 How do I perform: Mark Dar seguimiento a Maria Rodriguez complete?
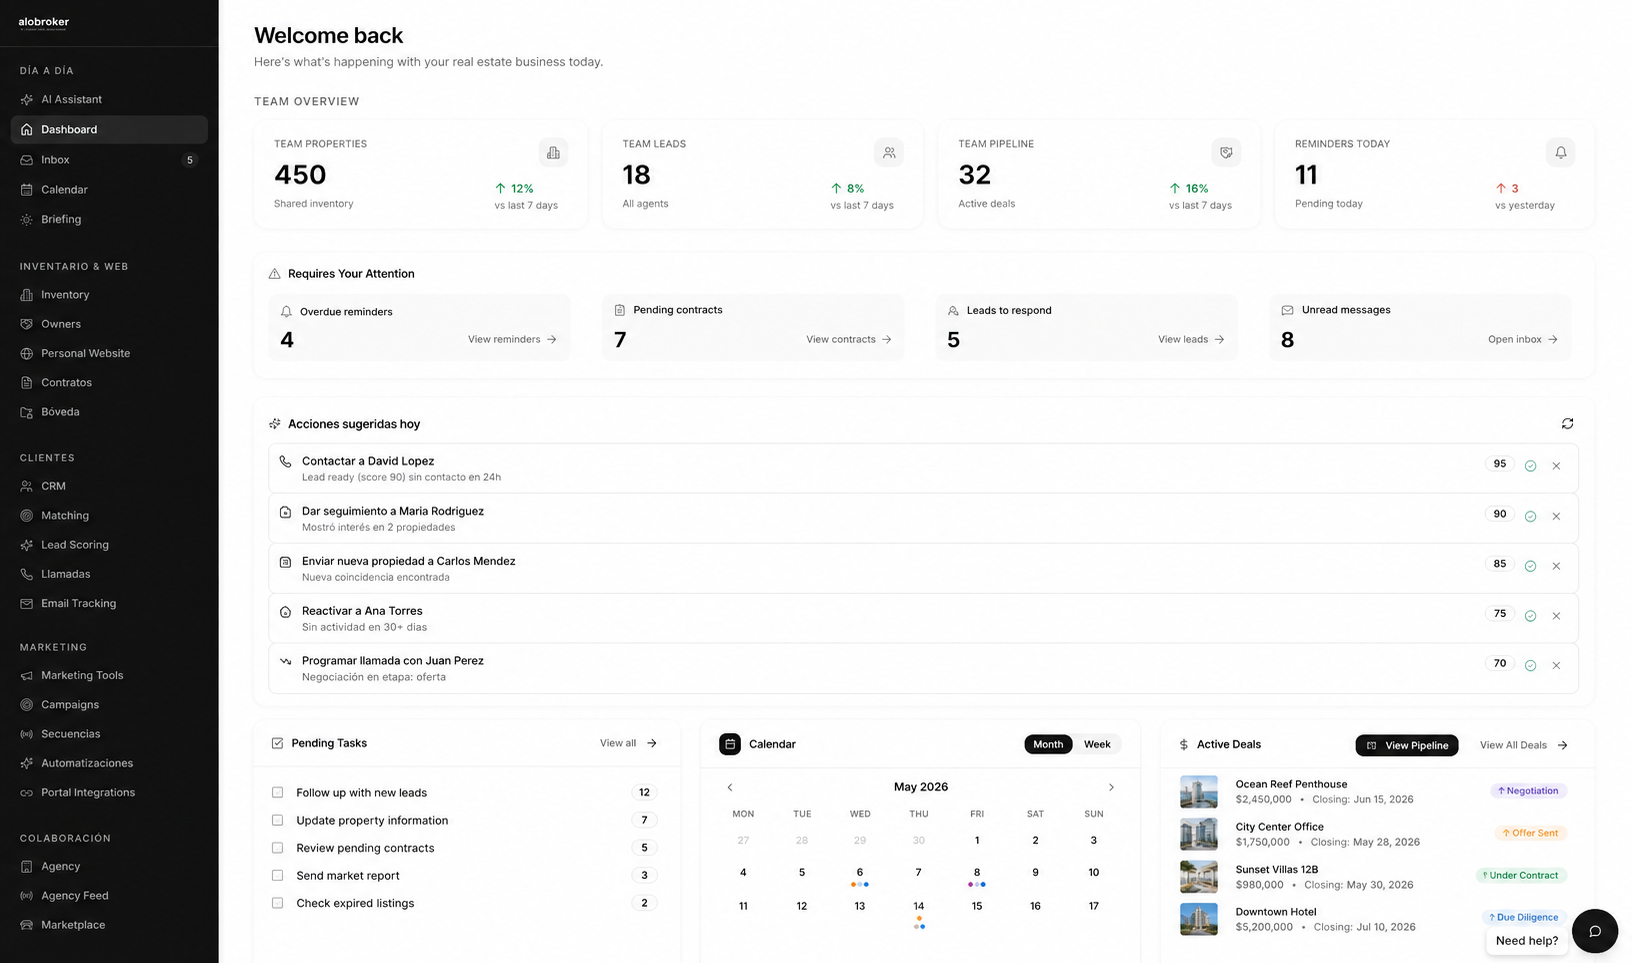coord(1530,516)
